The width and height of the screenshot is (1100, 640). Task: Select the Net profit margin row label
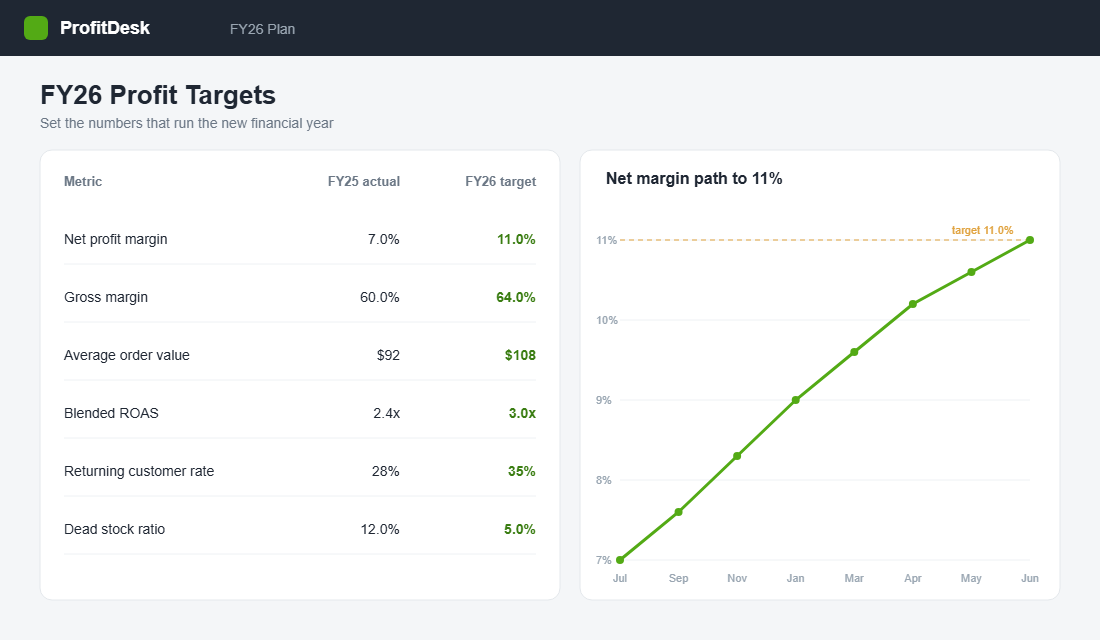(x=116, y=239)
